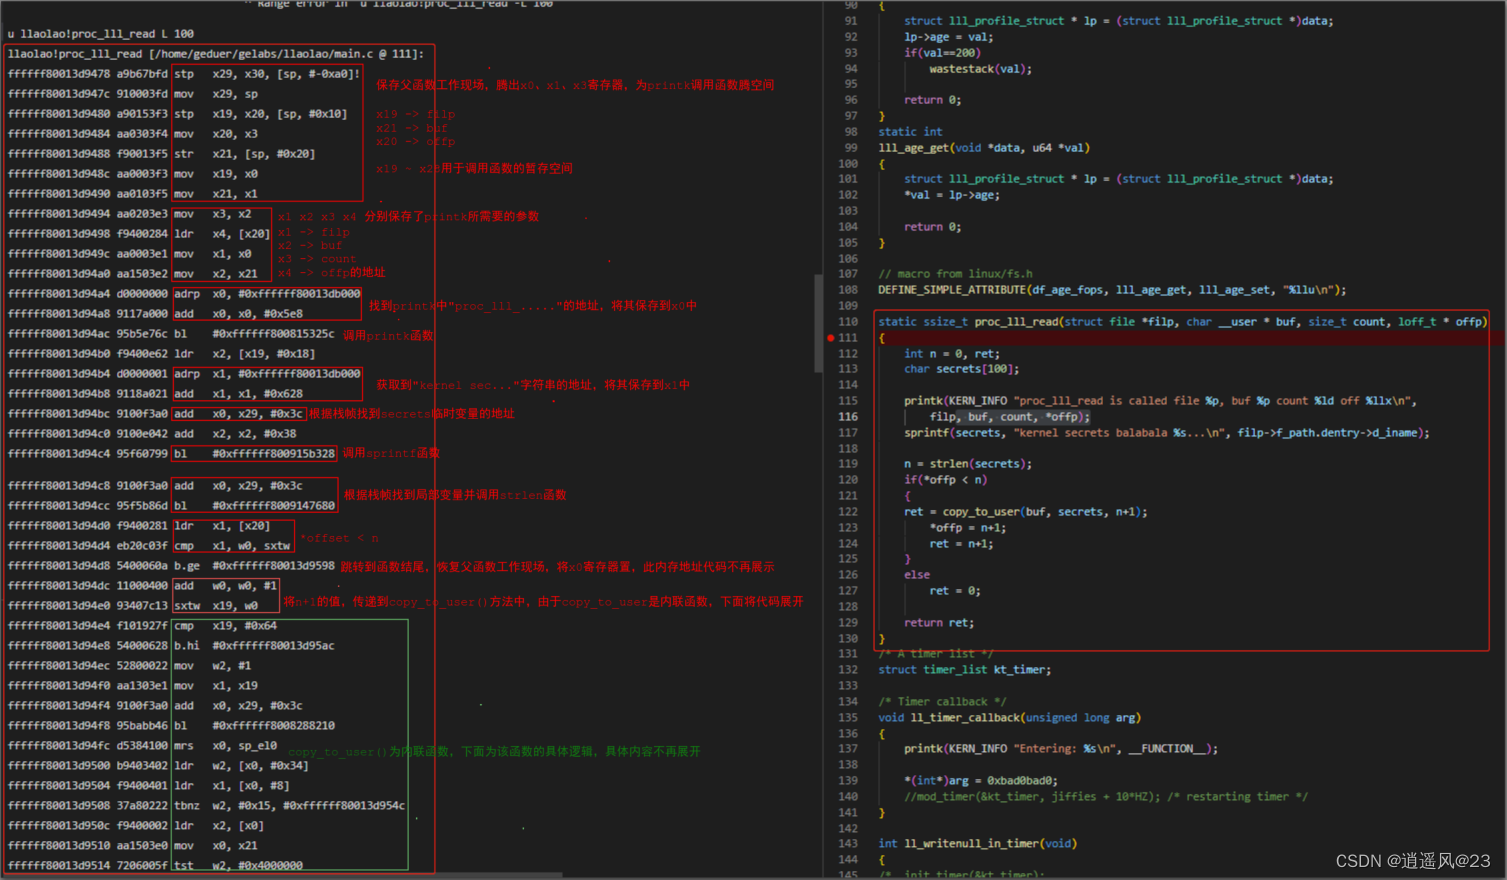Viewport: 1507px width, 880px height.
Task: Click line number 130 in the editor gutter
Action: (x=848, y=639)
